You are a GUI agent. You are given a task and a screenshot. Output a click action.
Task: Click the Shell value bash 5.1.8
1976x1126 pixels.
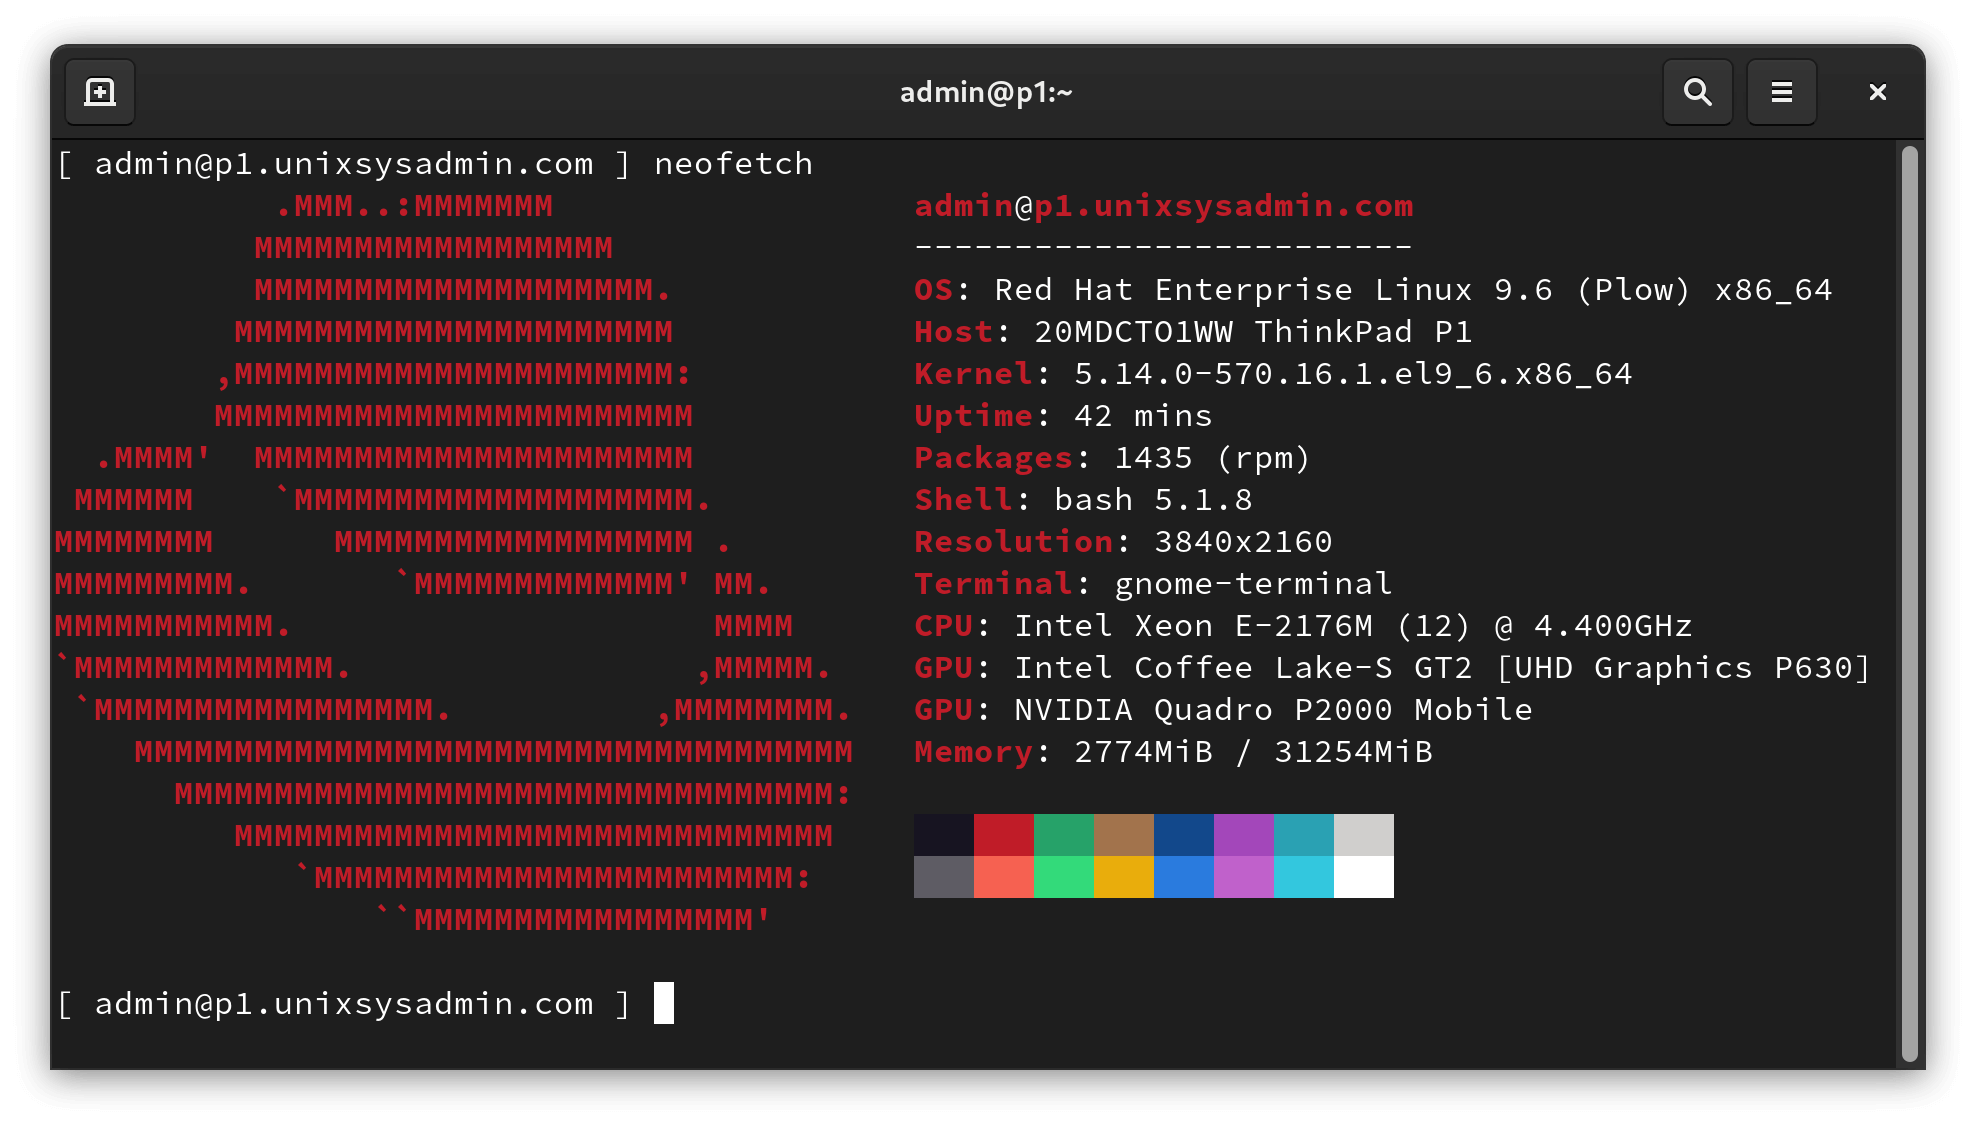1153,499
